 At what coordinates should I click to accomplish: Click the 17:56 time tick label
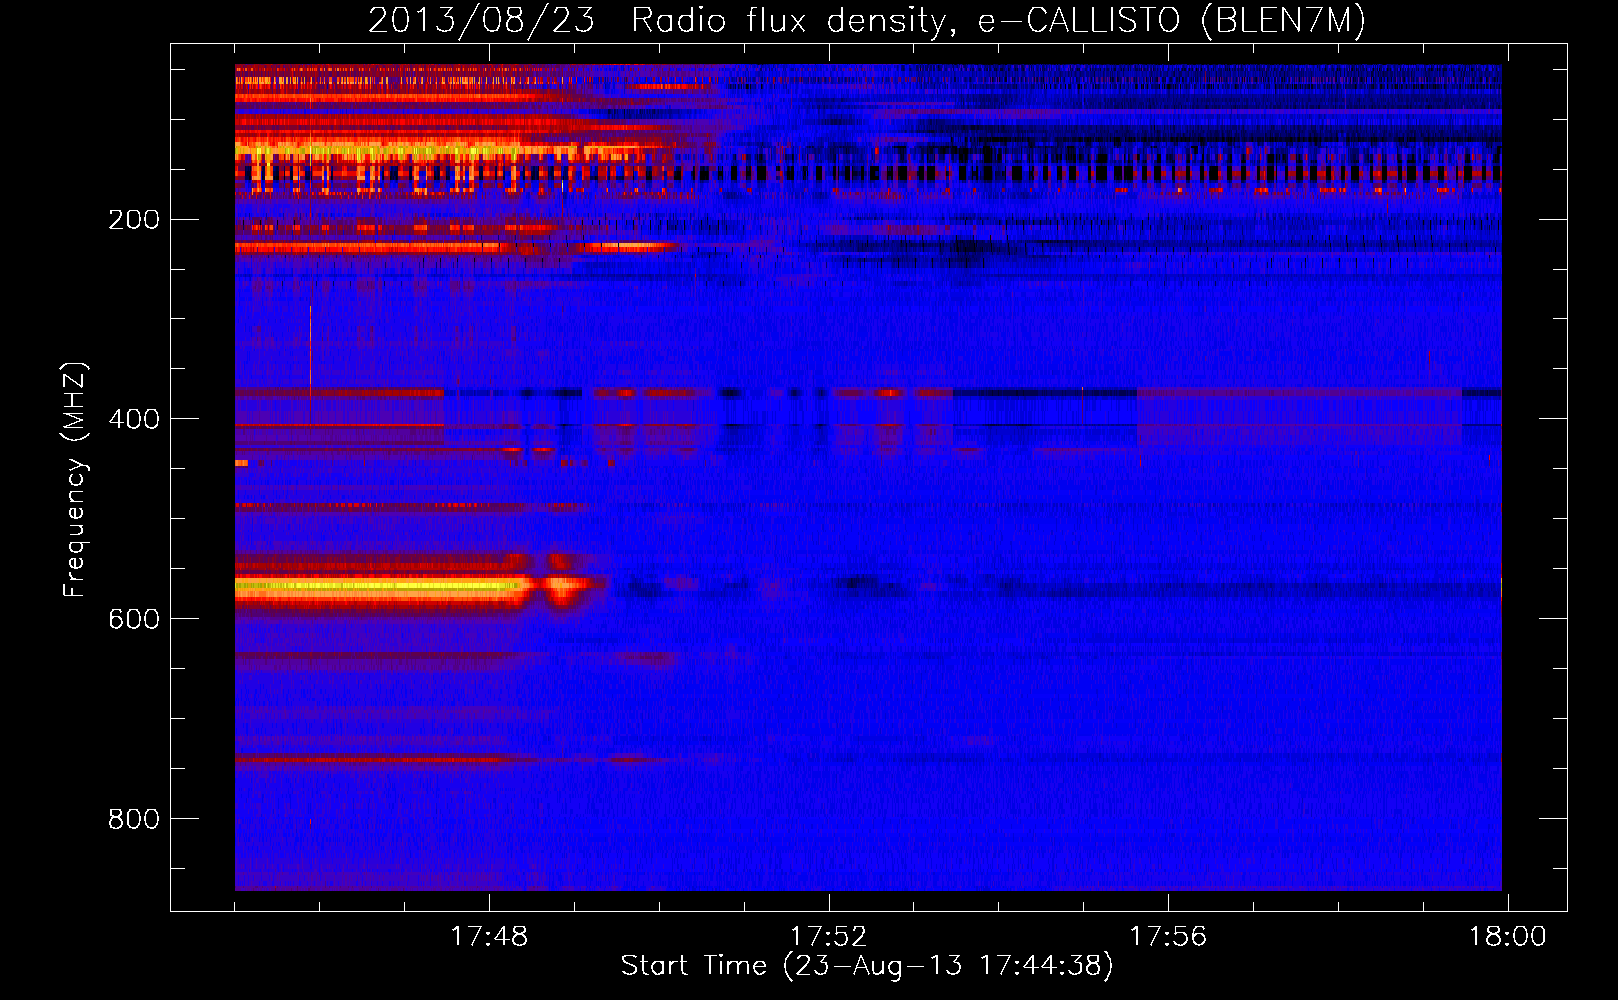point(1168,937)
